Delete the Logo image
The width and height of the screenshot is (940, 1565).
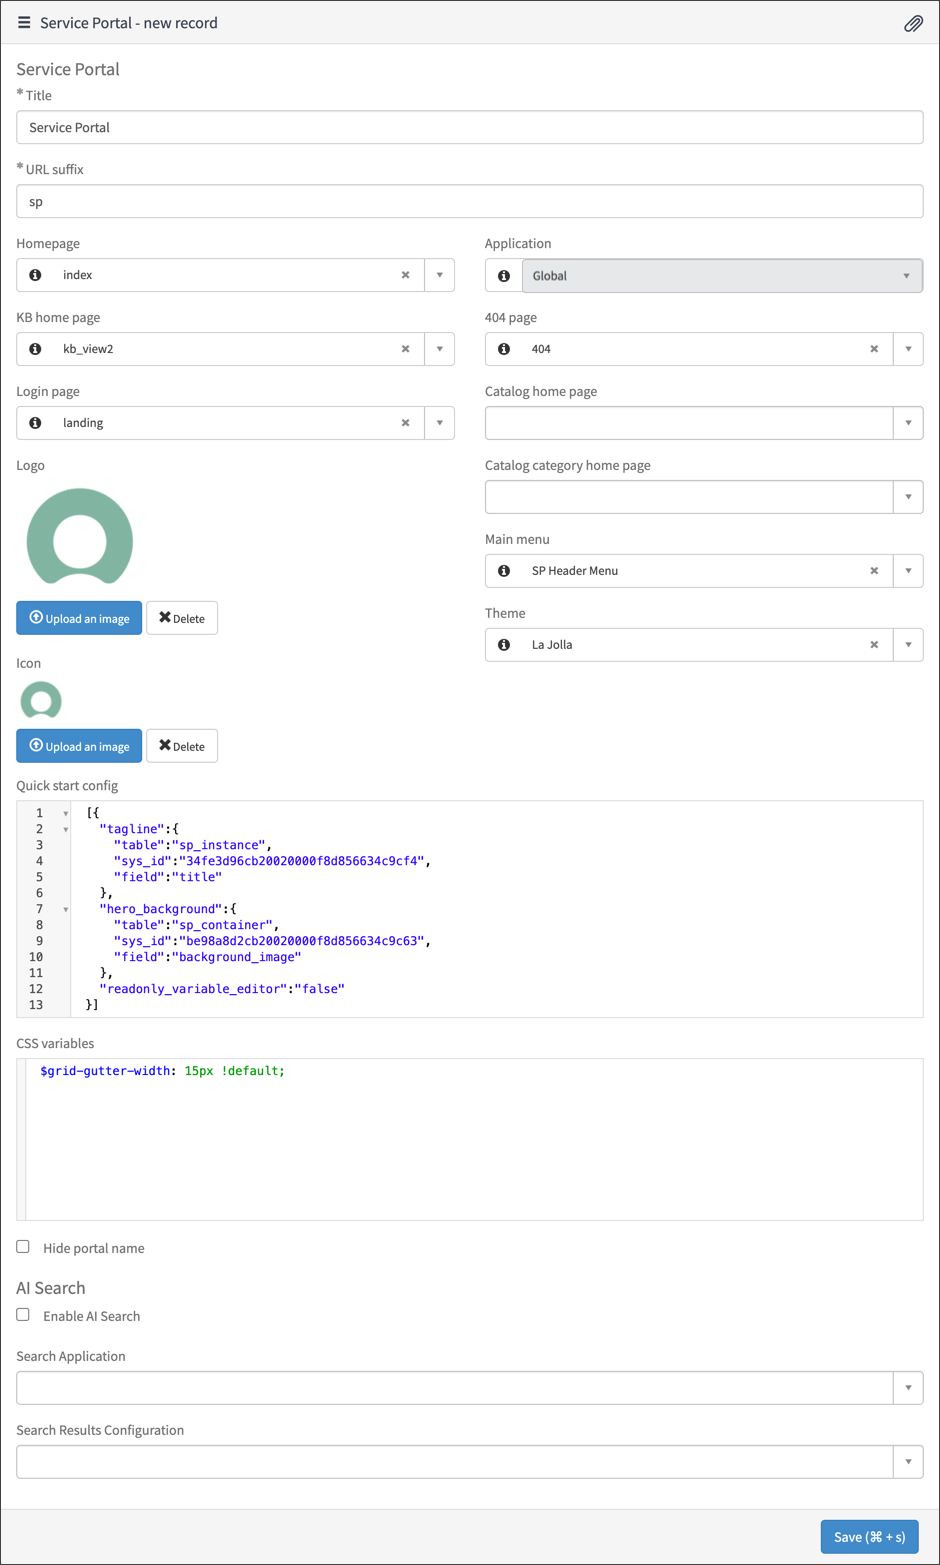[182, 617]
